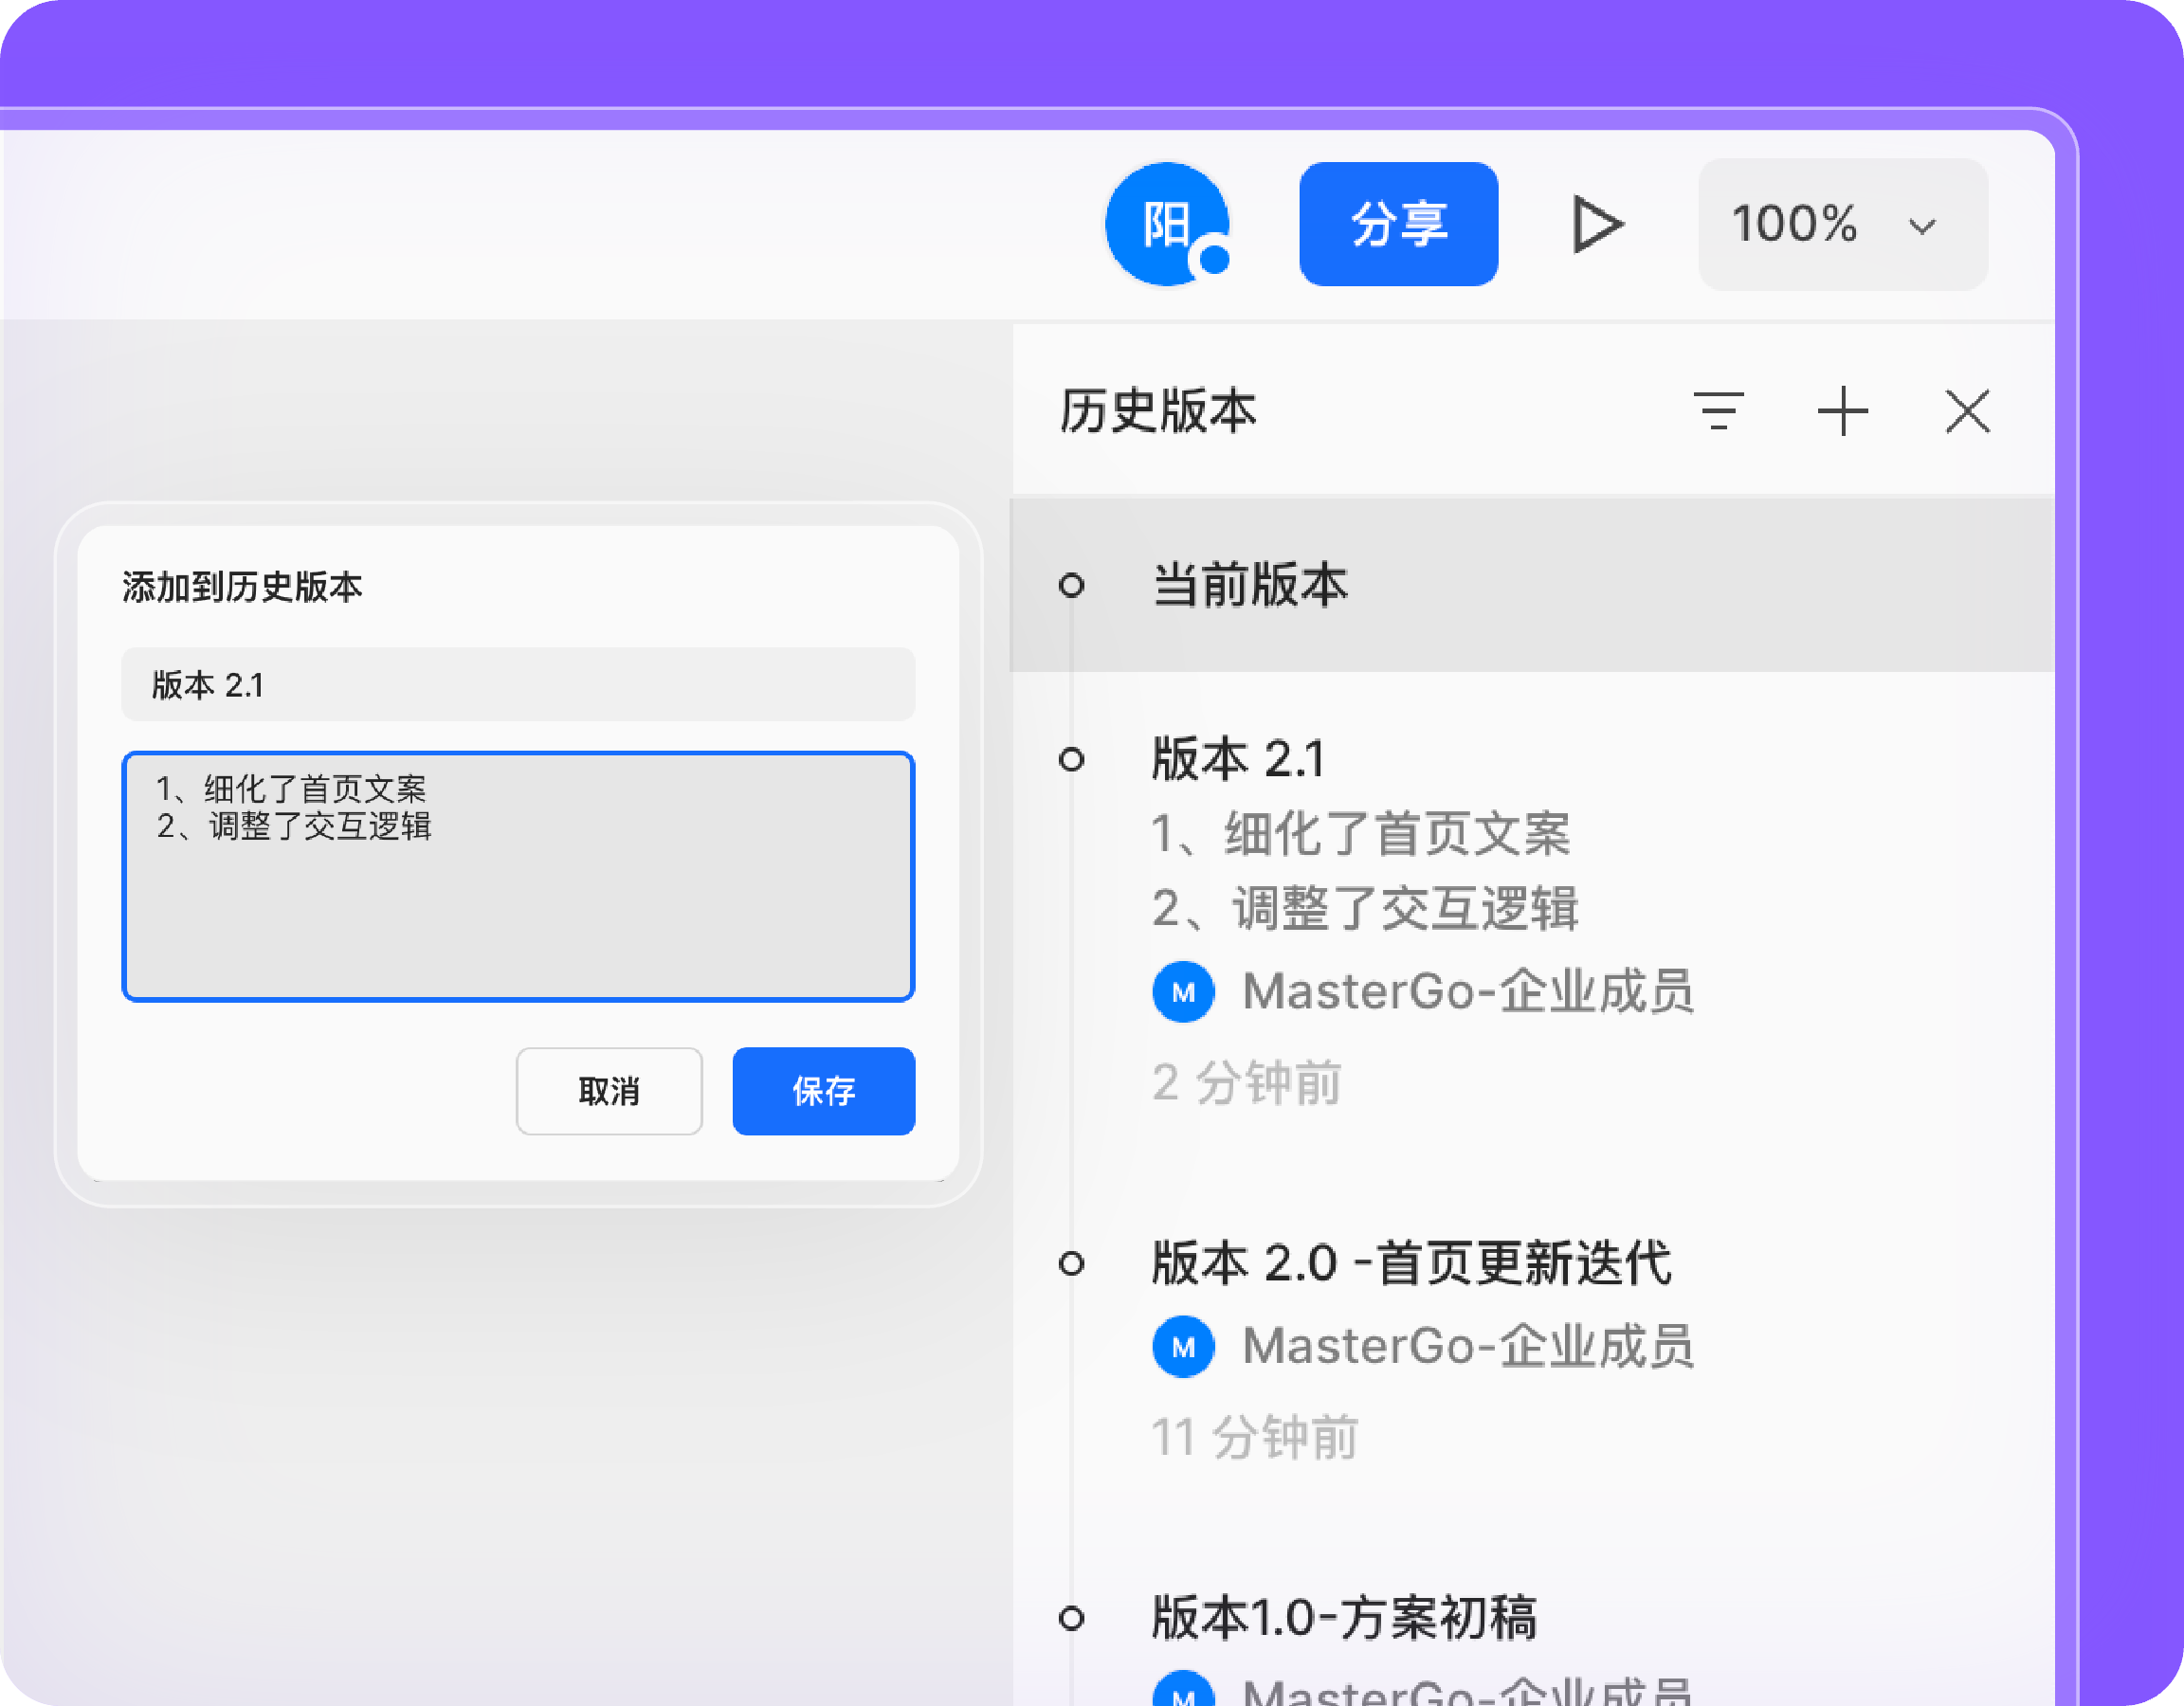The image size is (2184, 1706).
Task: Close the 历史版本 panel
Action: pyautogui.click(x=1967, y=411)
